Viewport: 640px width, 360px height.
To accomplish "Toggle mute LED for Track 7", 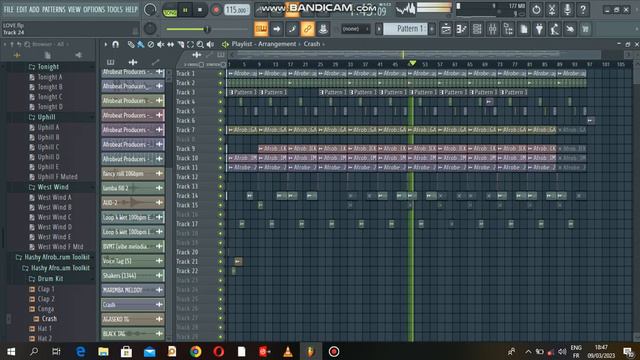I will click(x=221, y=130).
